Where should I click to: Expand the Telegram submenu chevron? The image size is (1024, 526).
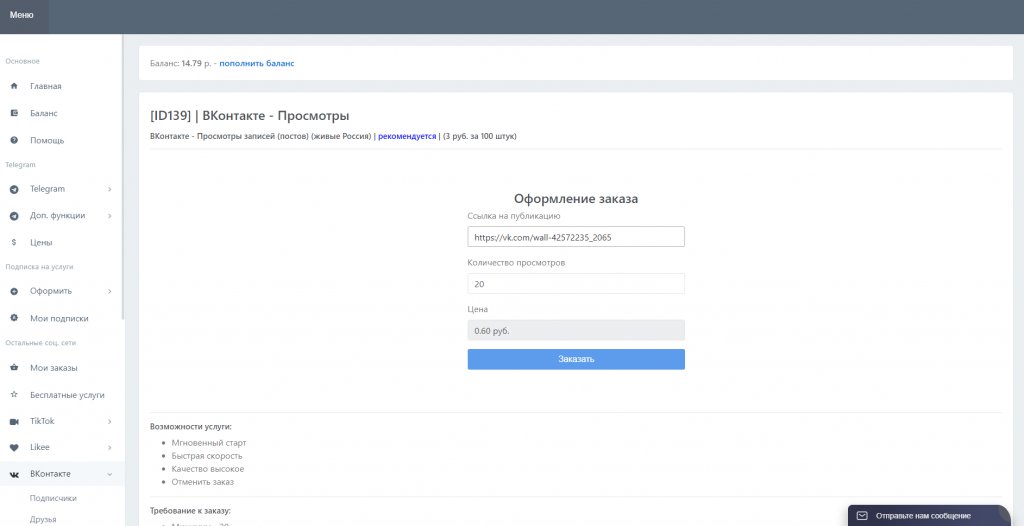110,189
